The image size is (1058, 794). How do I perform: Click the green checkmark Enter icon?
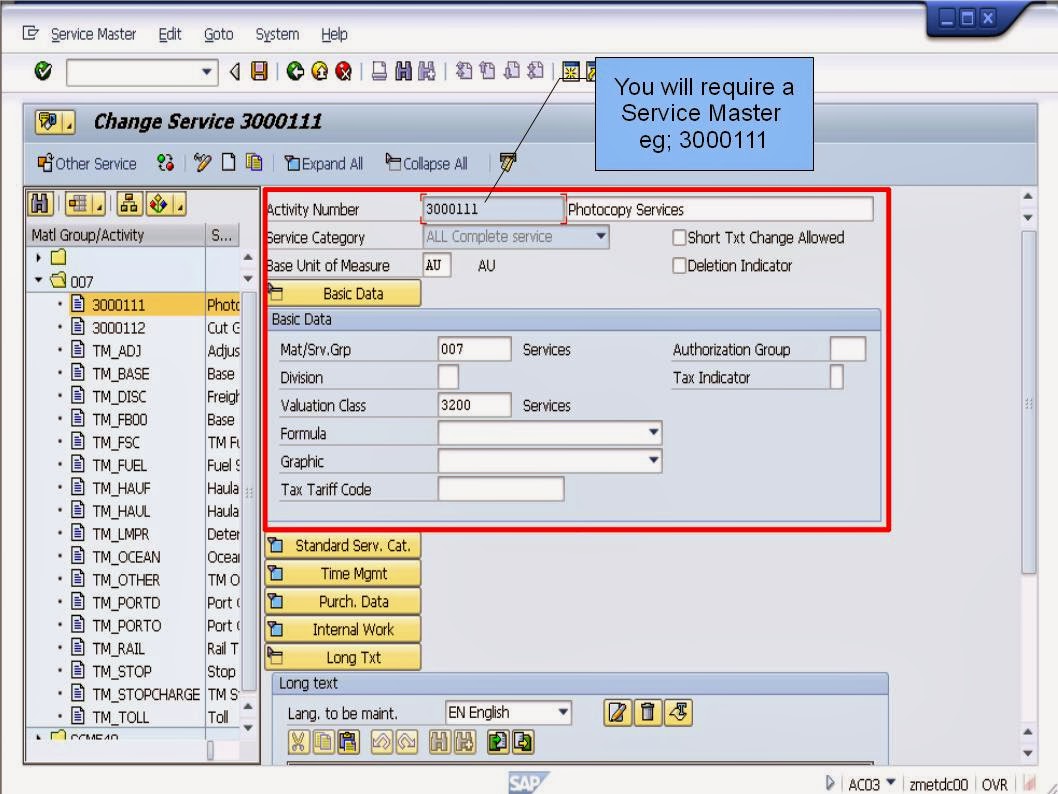pos(43,71)
